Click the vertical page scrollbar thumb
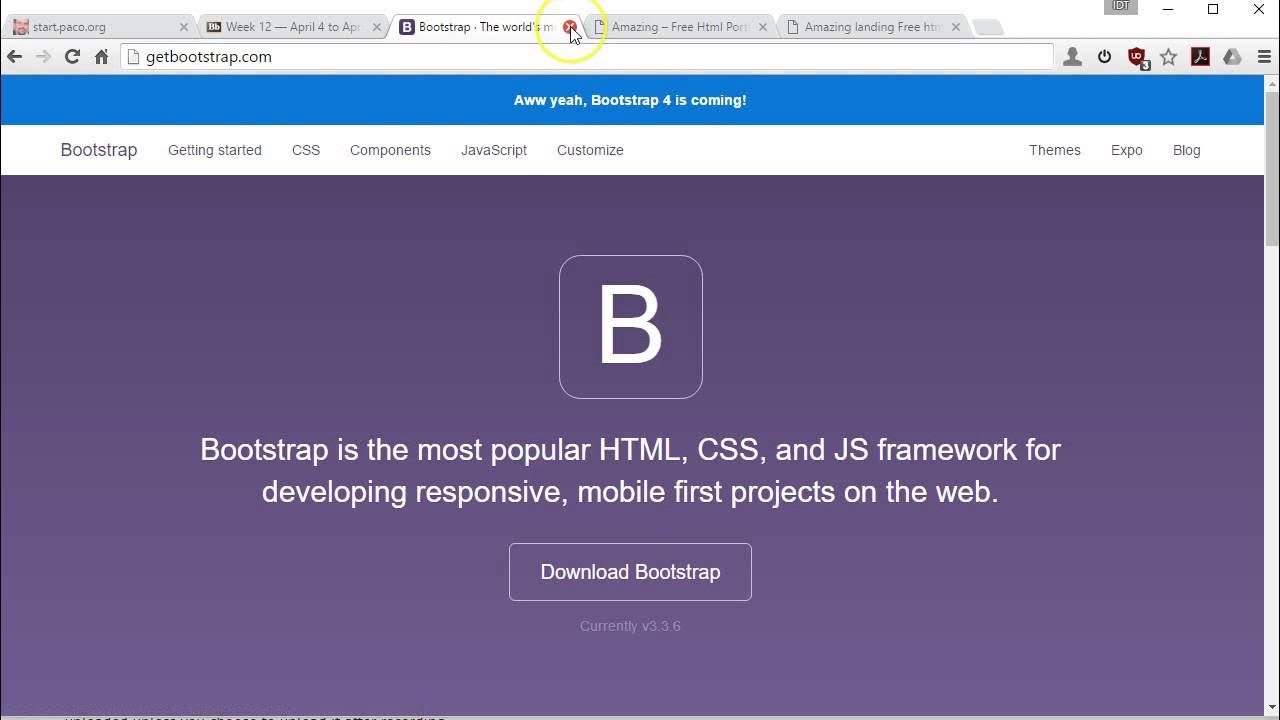Image resolution: width=1280 pixels, height=720 pixels. point(1272,170)
